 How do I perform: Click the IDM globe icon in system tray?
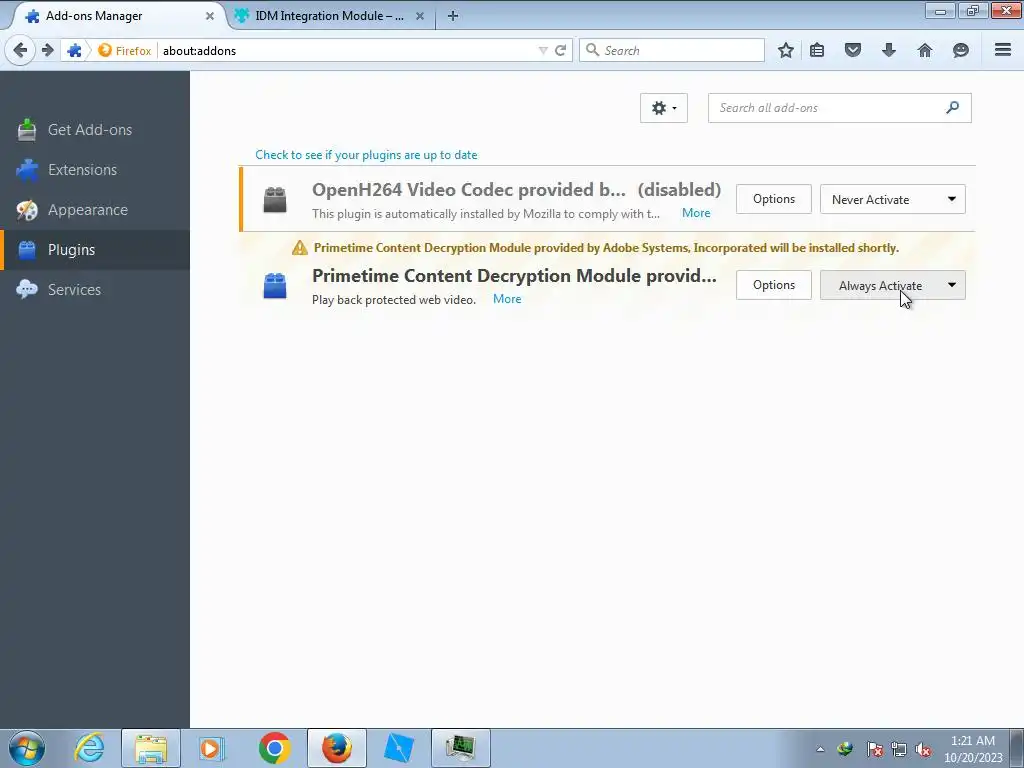click(846, 749)
